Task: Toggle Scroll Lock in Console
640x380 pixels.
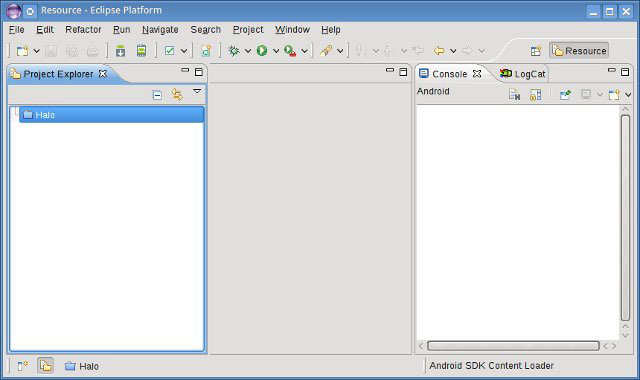Action: coord(536,95)
